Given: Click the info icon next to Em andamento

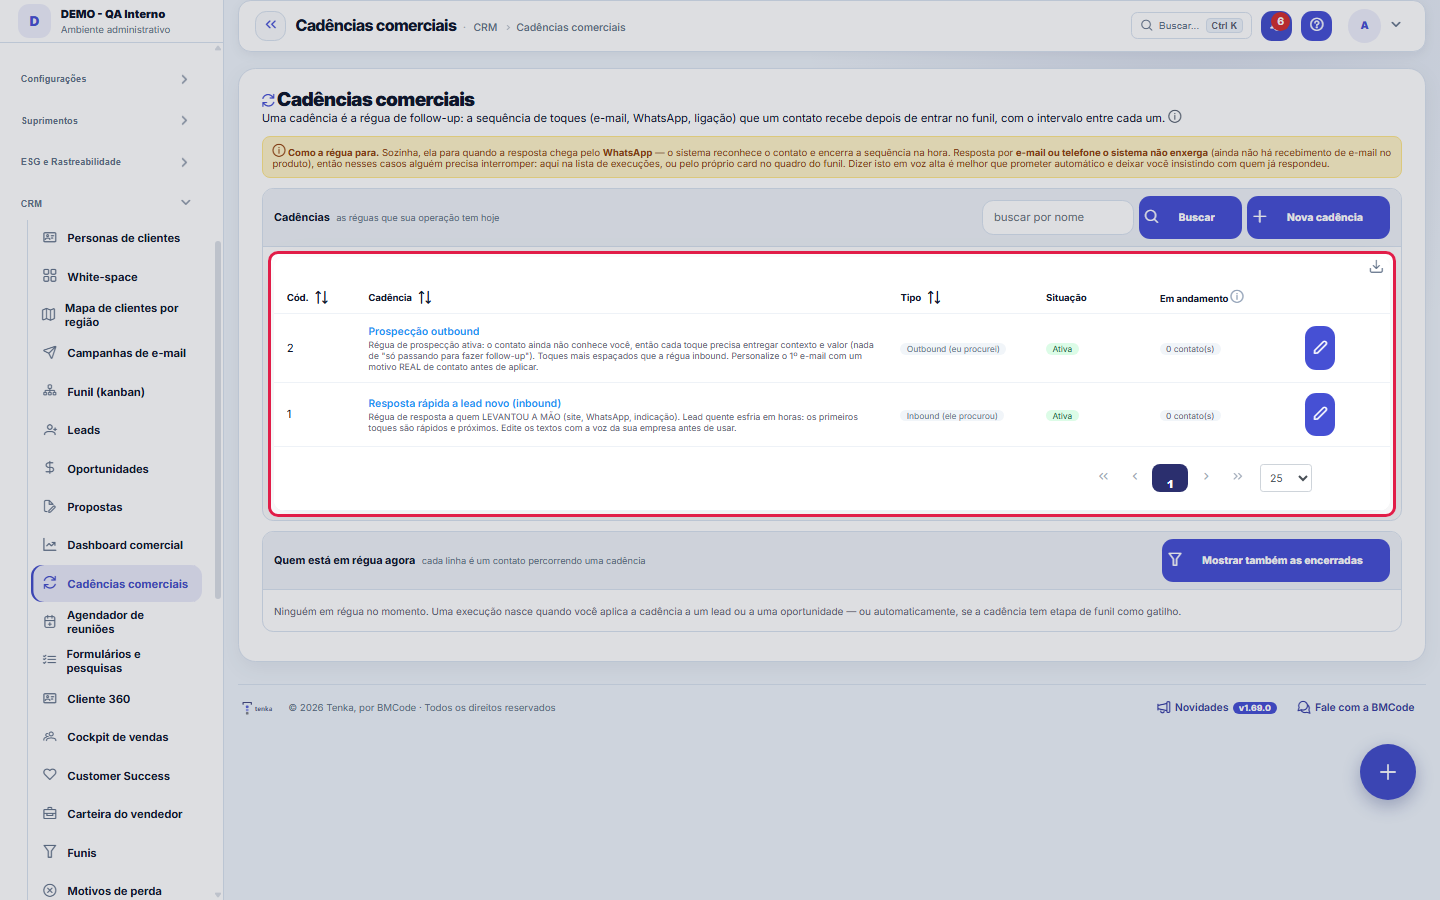Looking at the screenshot, I should 1237,297.
